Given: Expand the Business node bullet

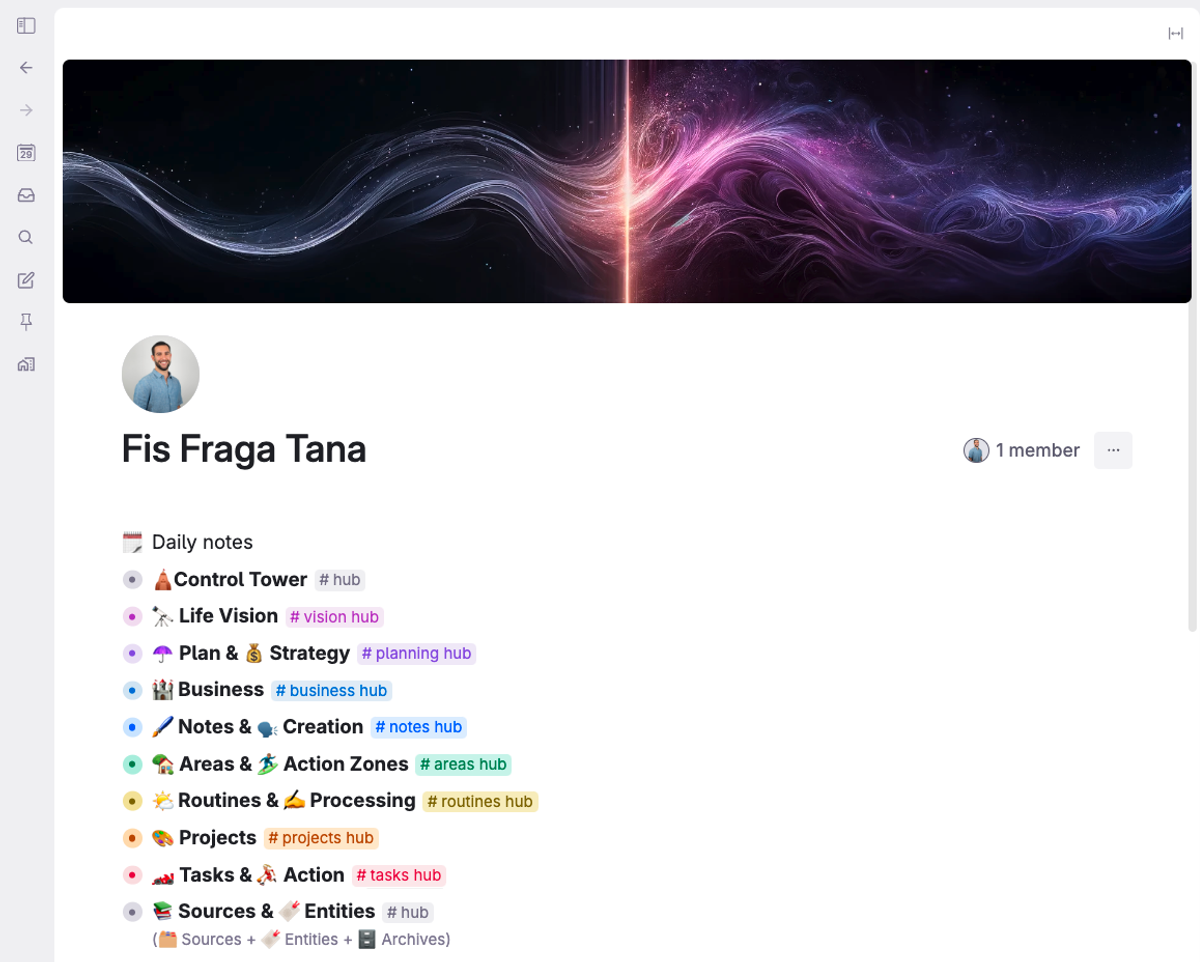Looking at the screenshot, I should tap(132, 690).
